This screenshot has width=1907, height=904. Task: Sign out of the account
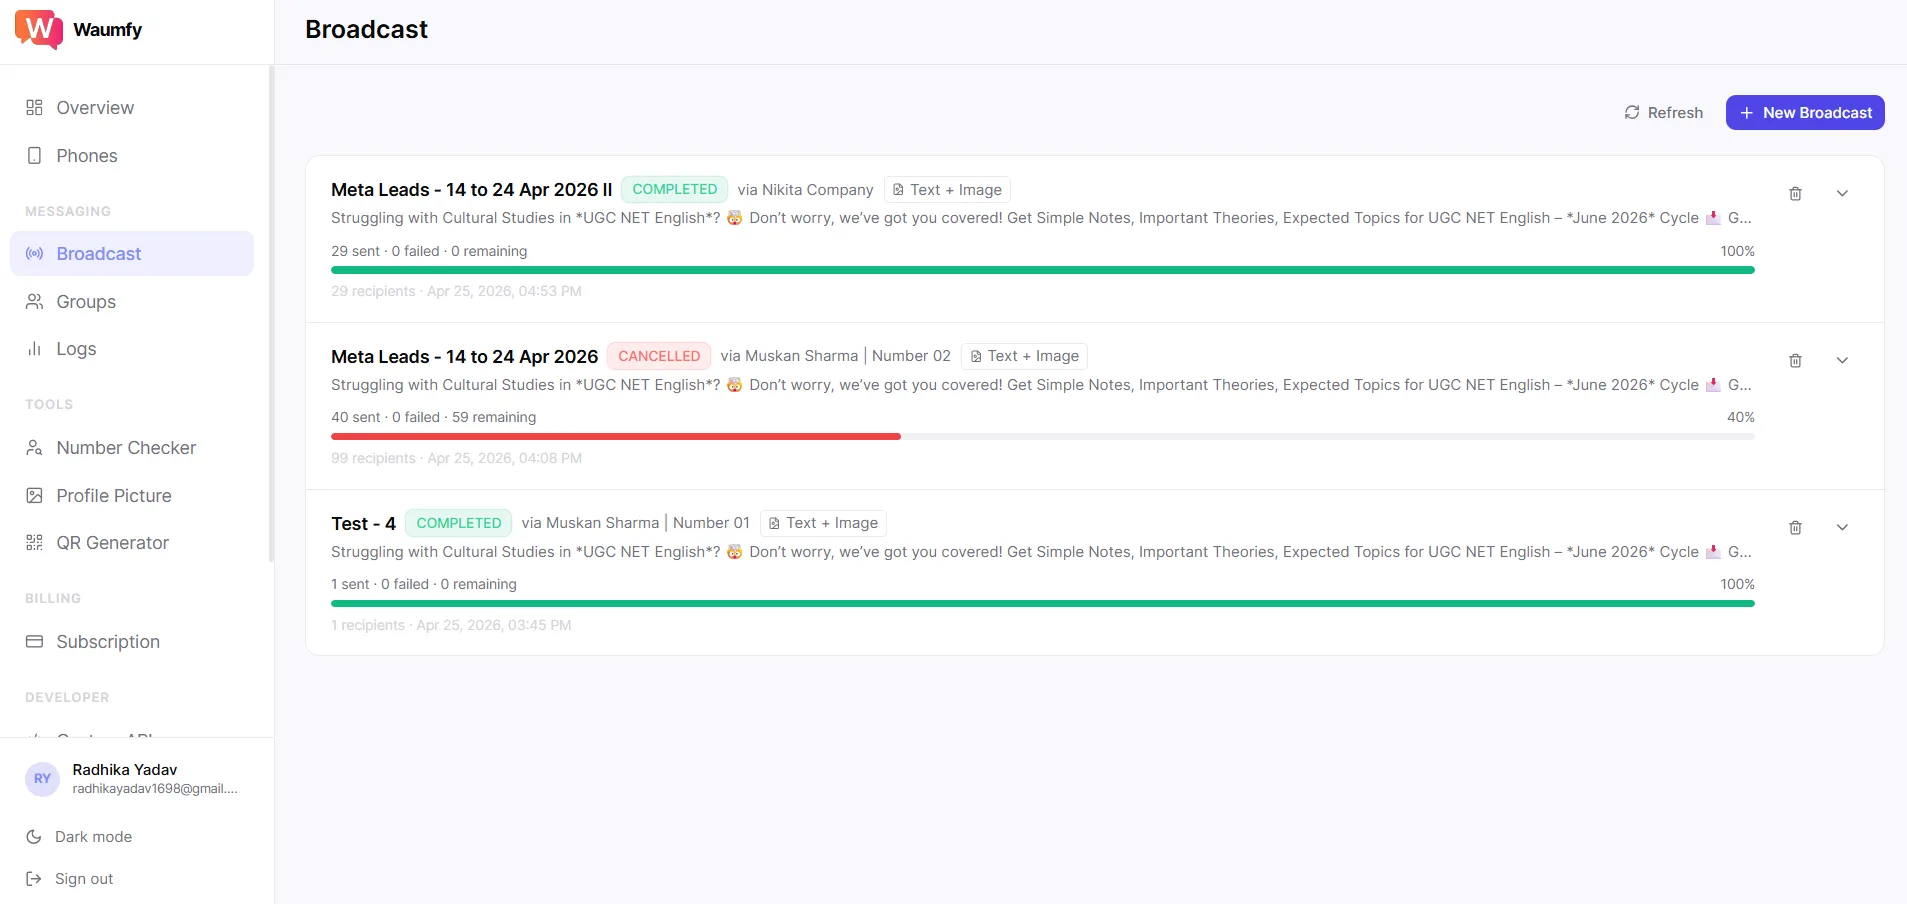tap(84, 879)
